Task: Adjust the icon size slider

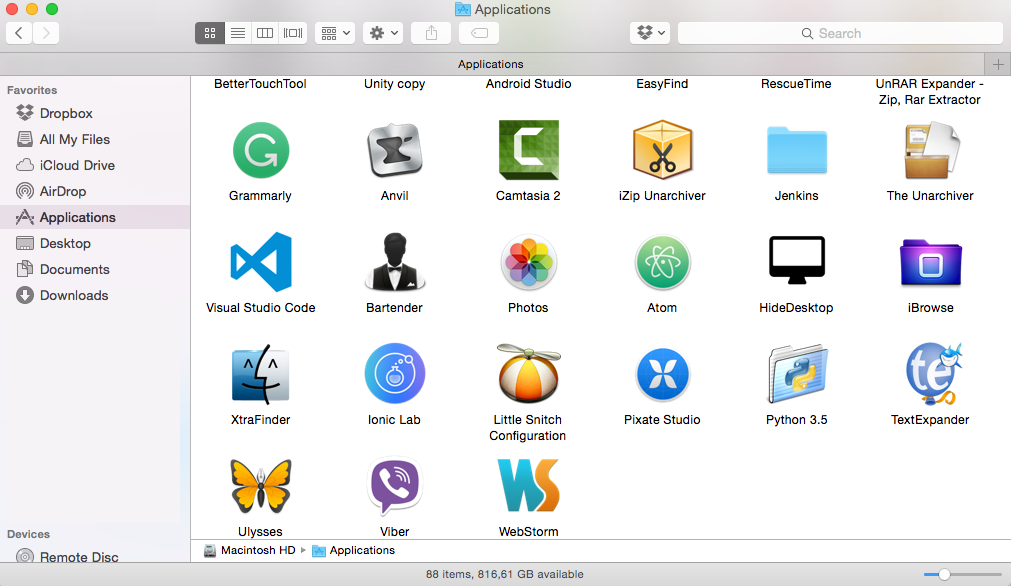Action: tap(945, 574)
